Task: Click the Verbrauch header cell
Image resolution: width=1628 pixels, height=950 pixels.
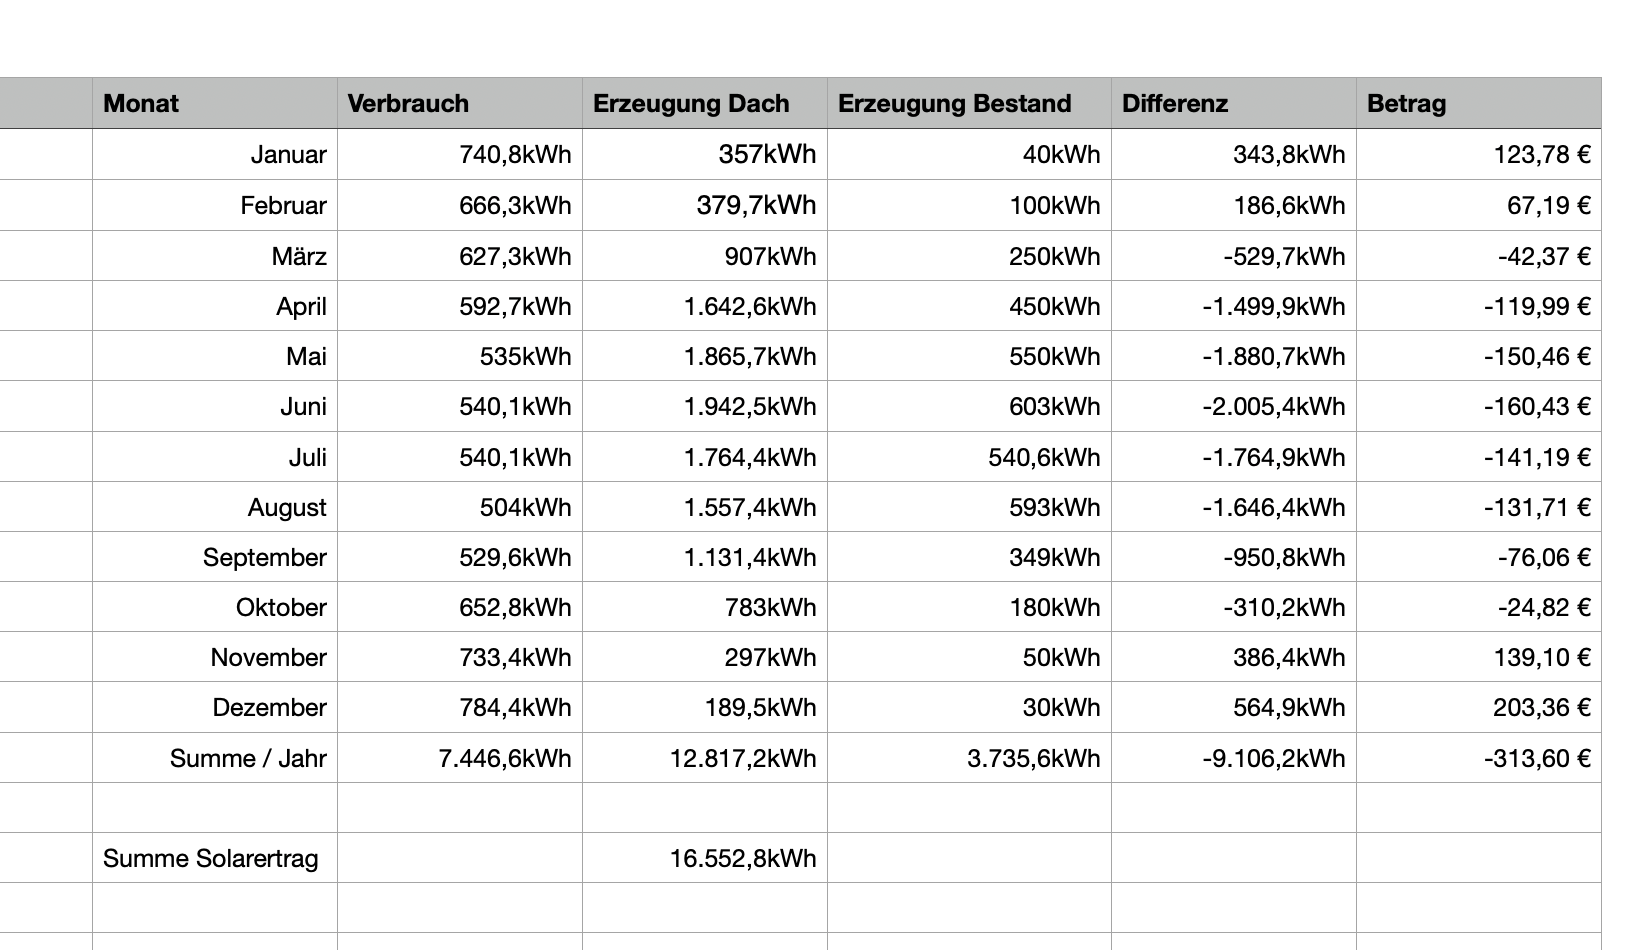Action: (459, 104)
